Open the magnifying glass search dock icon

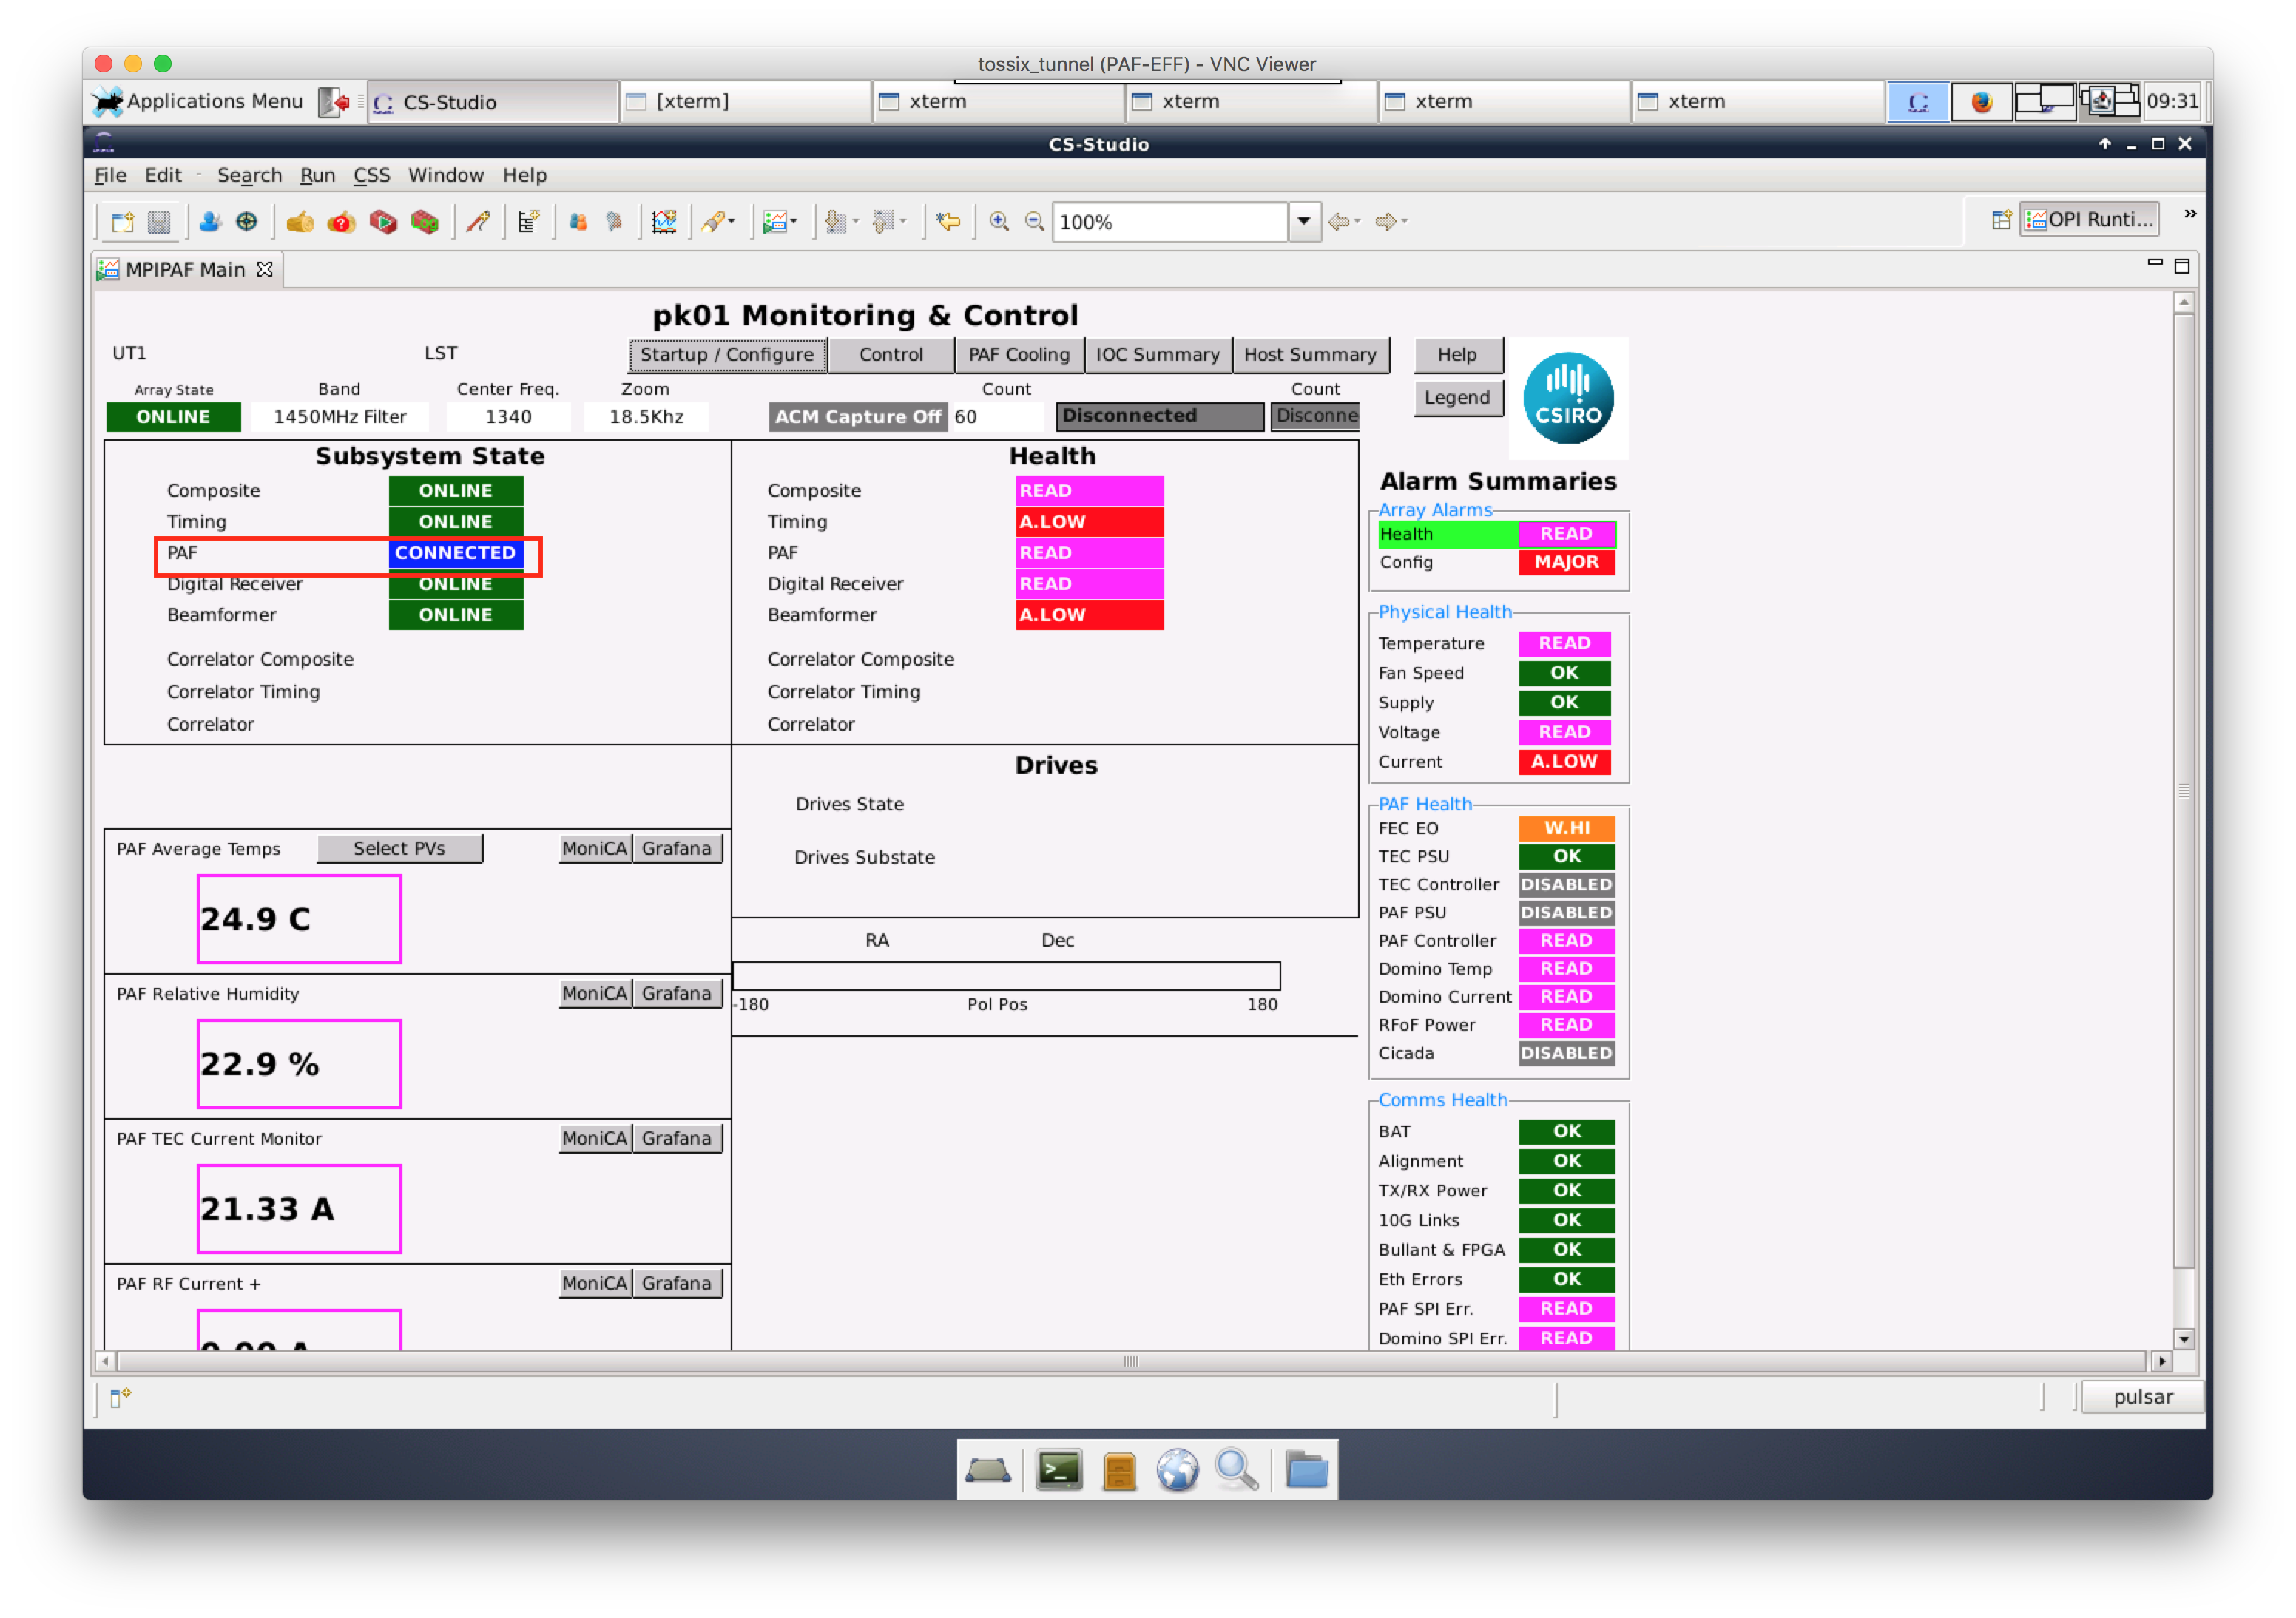1237,1470
